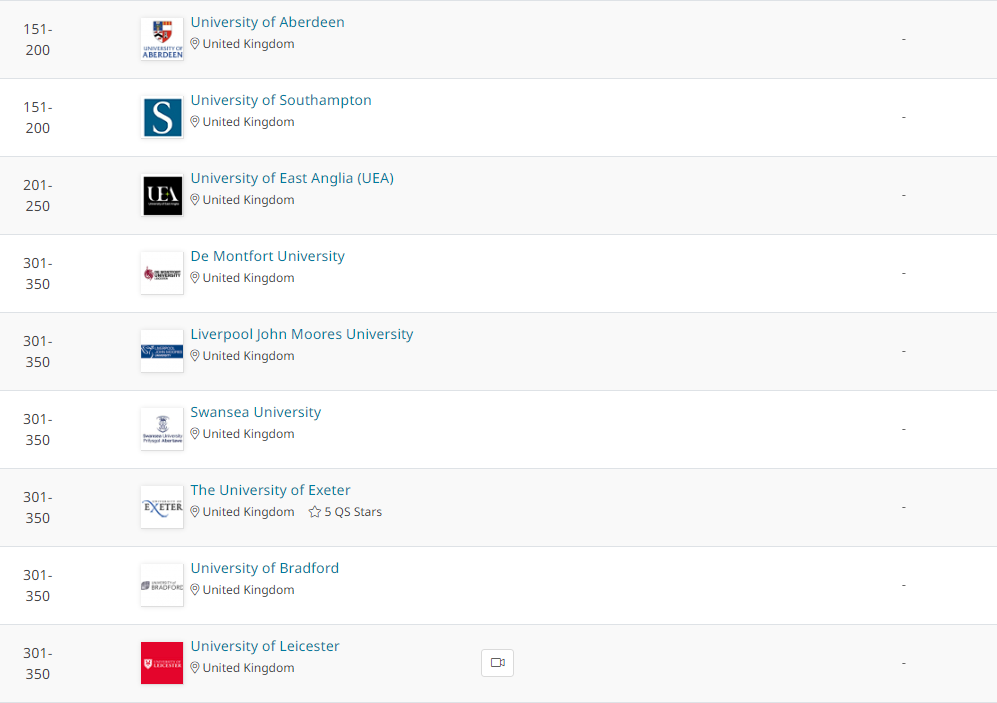Click the Southampton blue S logo

[x=162, y=117]
